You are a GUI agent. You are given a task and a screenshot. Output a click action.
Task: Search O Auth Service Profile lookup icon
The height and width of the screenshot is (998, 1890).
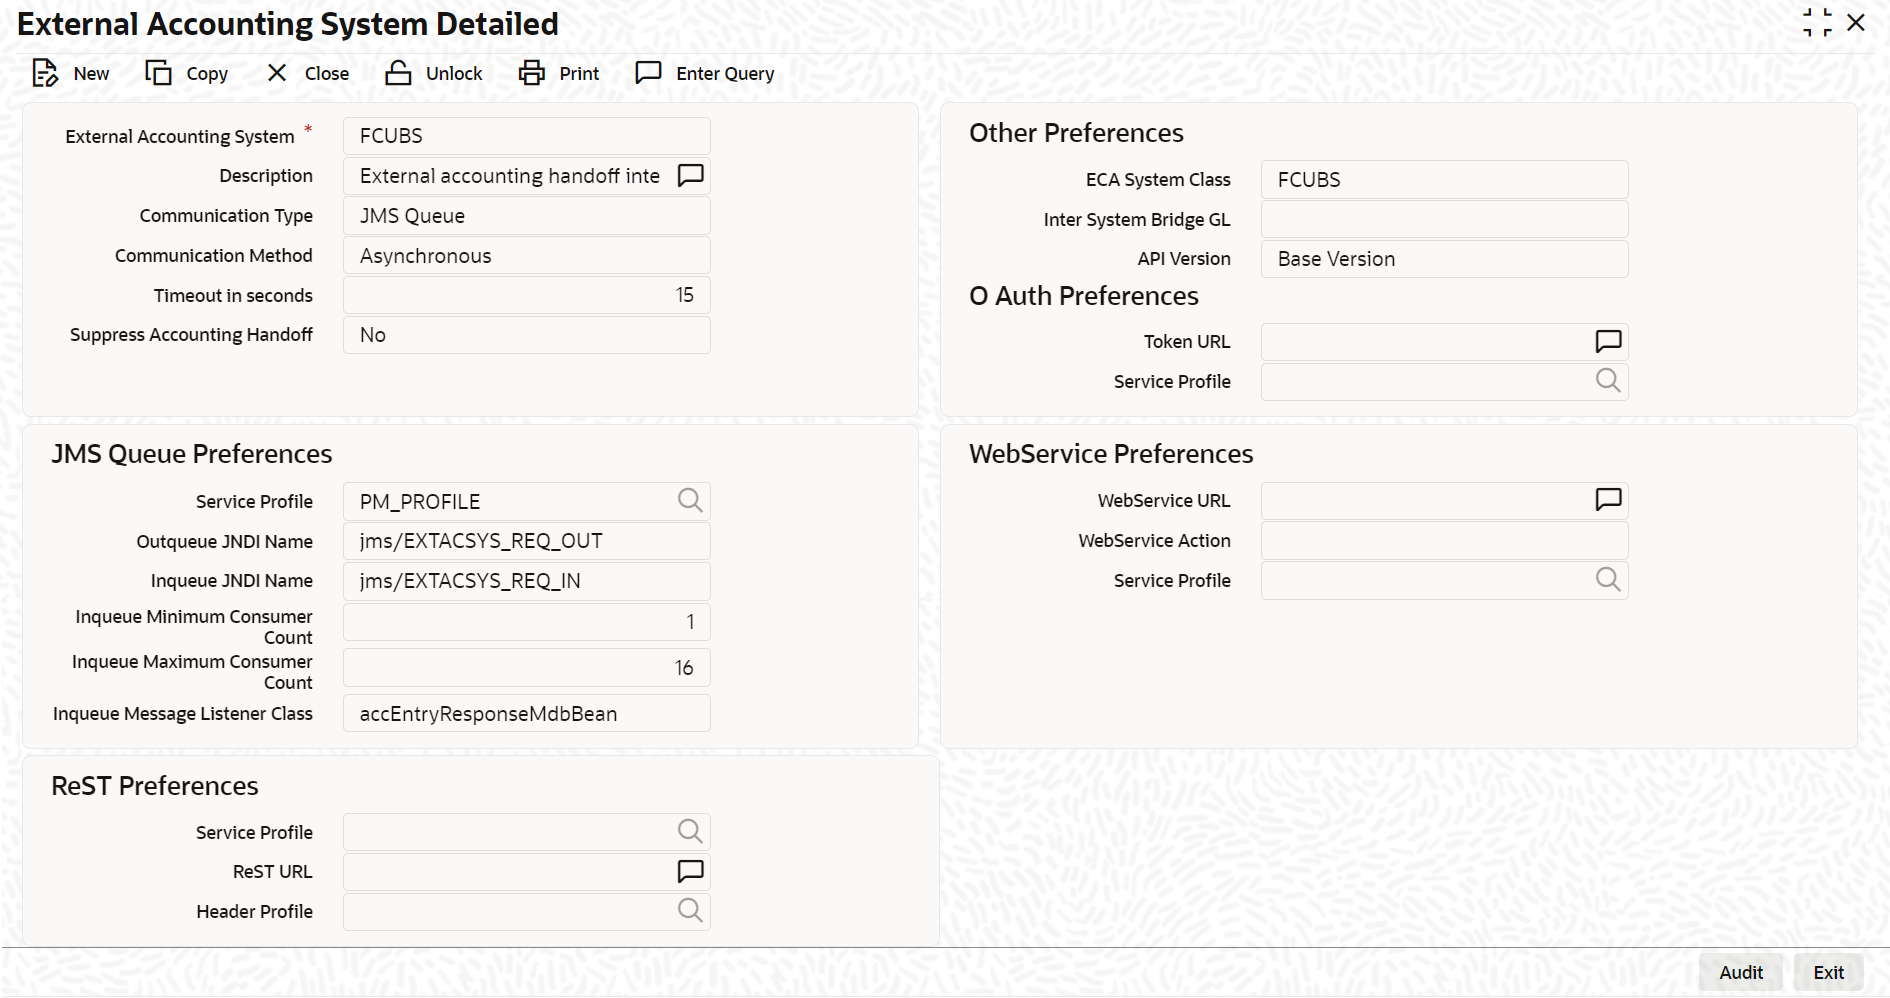point(1608,381)
